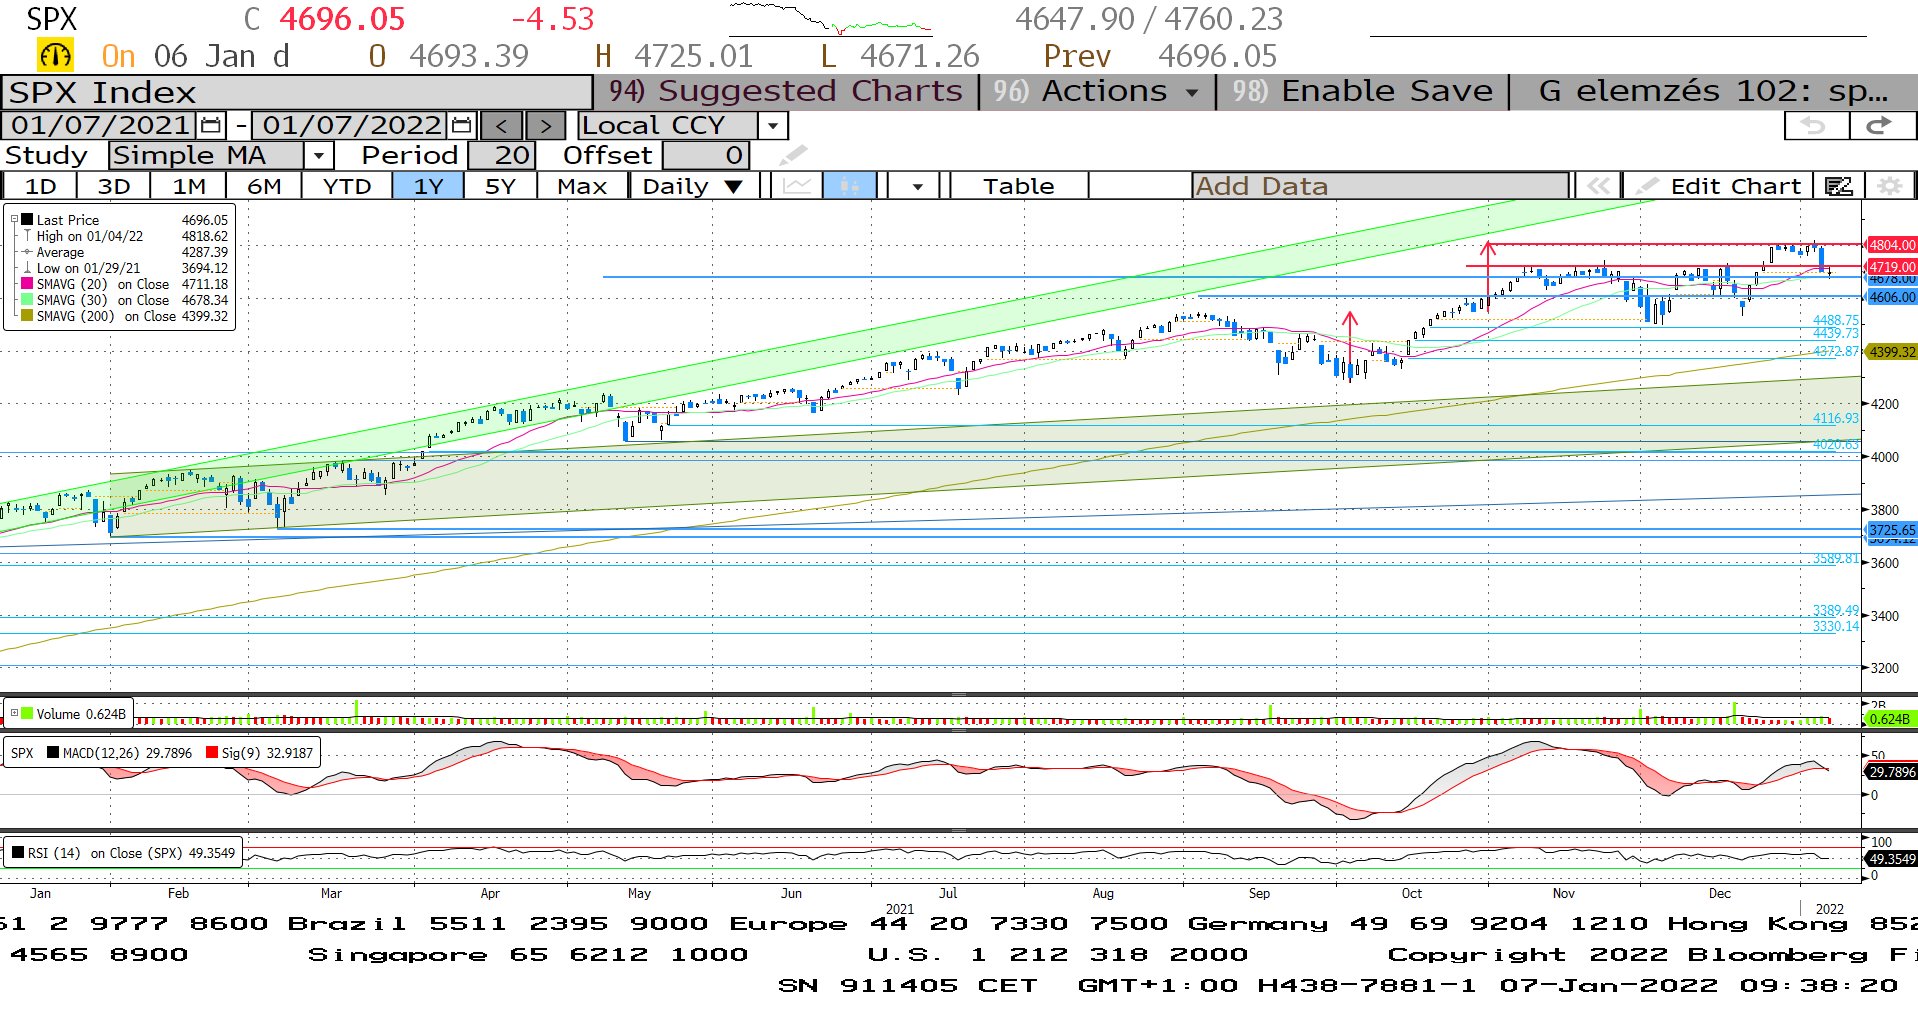1918x1025 pixels.
Task: Select the 3D range tab
Action: pyautogui.click(x=114, y=186)
